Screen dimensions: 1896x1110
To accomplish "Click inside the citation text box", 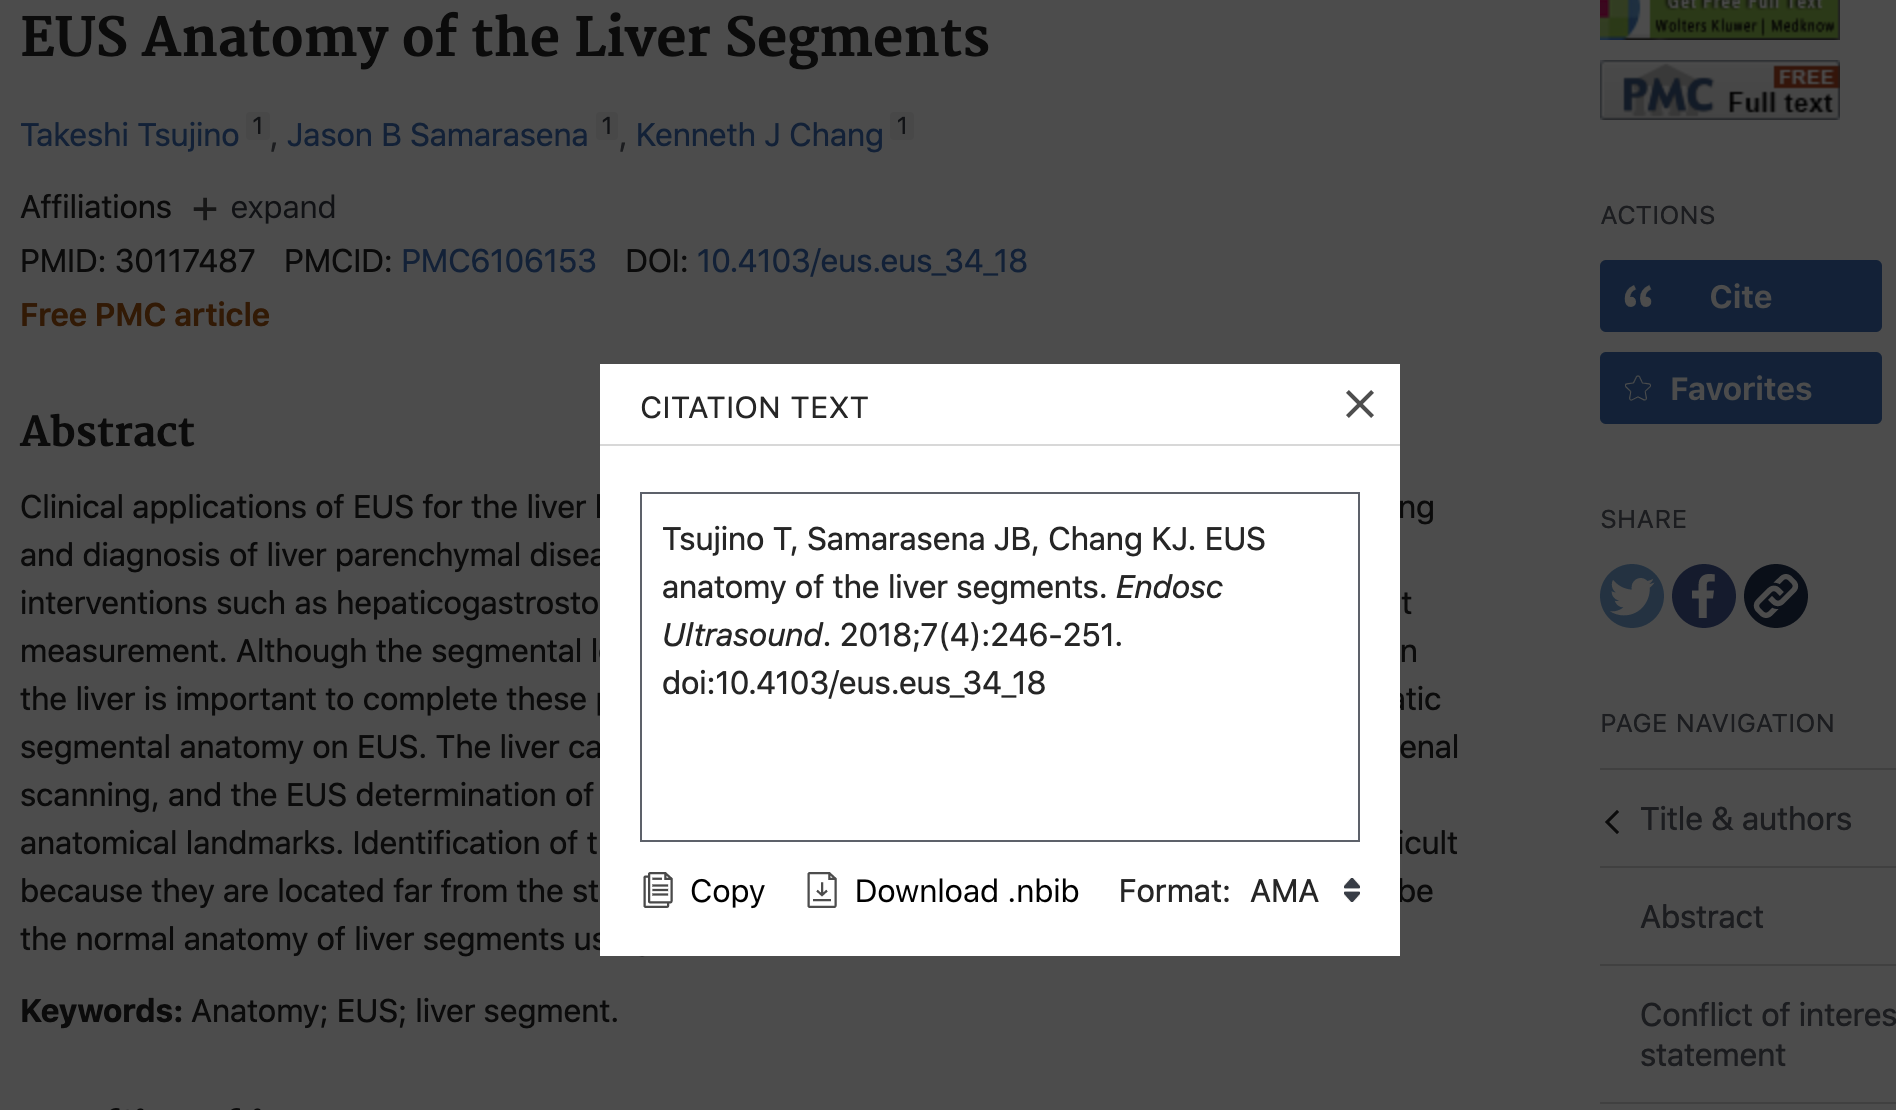I will pyautogui.click(x=999, y=667).
